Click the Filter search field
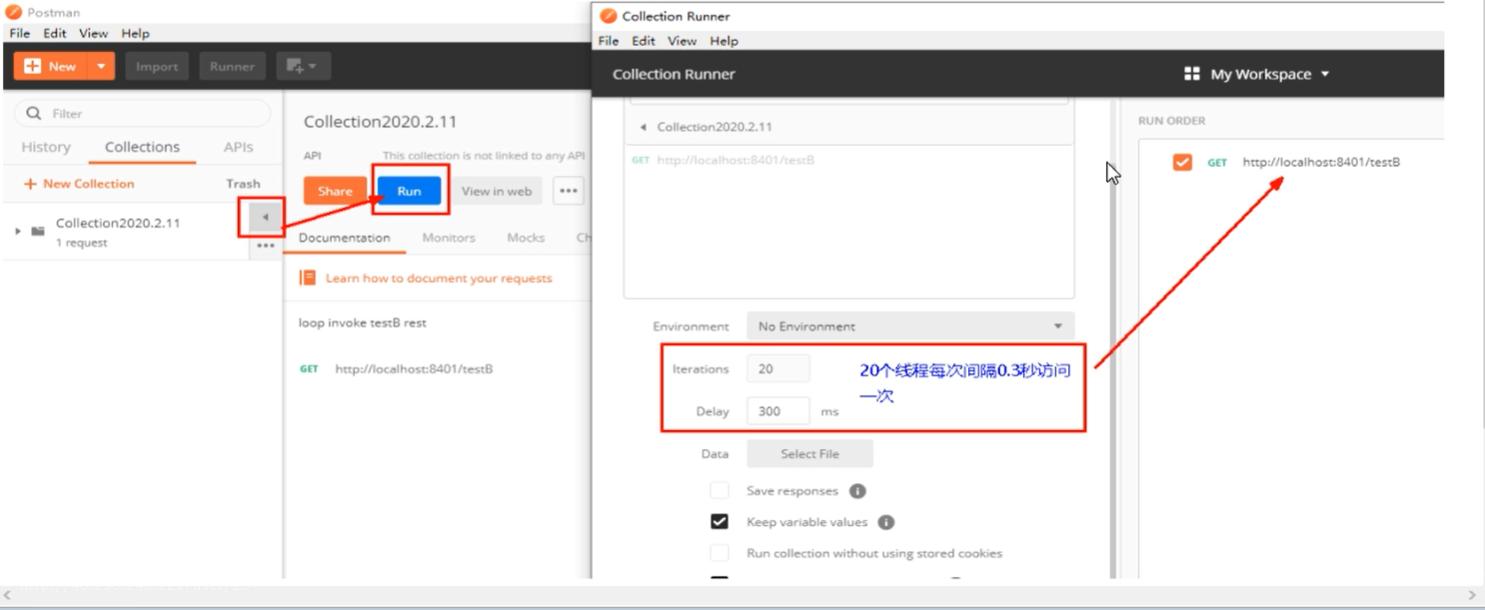Screen dimensions: 1485x610 [x=142, y=113]
